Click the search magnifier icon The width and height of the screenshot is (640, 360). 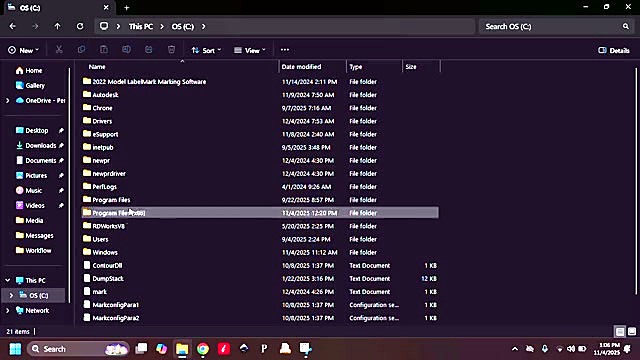point(626,26)
